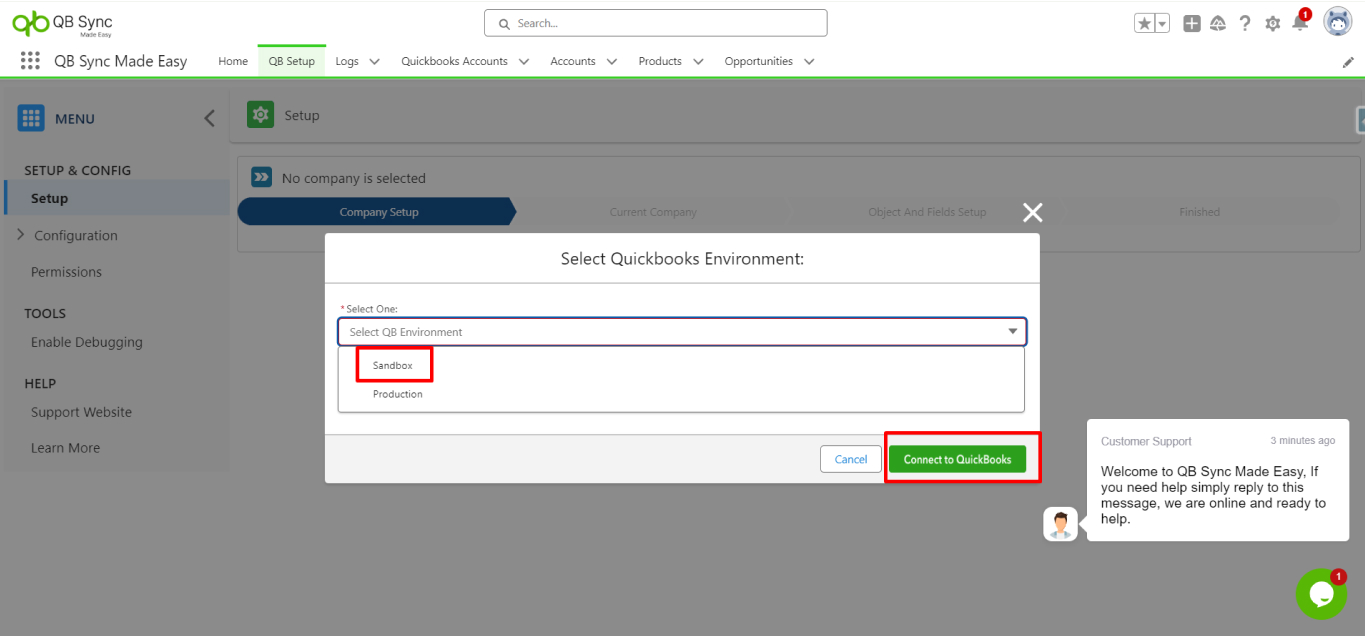Choose Production from the environment list
This screenshot has height=637, width=1365.
(398, 394)
